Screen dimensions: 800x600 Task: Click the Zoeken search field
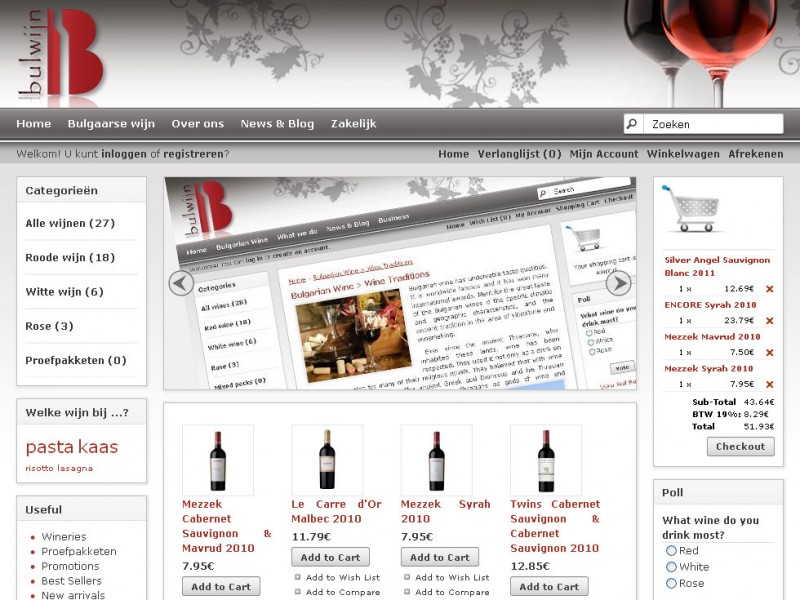[x=712, y=124]
